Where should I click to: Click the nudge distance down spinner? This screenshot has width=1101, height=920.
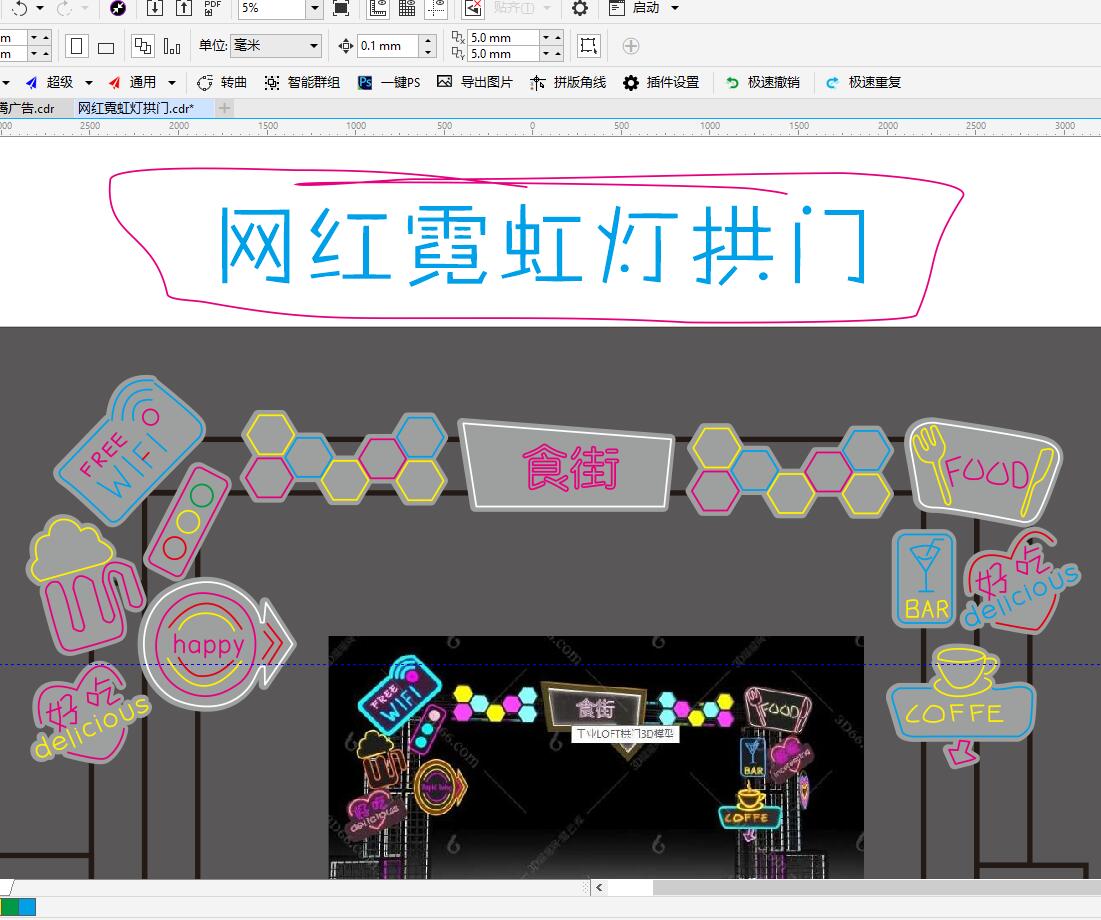pos(428,53)
